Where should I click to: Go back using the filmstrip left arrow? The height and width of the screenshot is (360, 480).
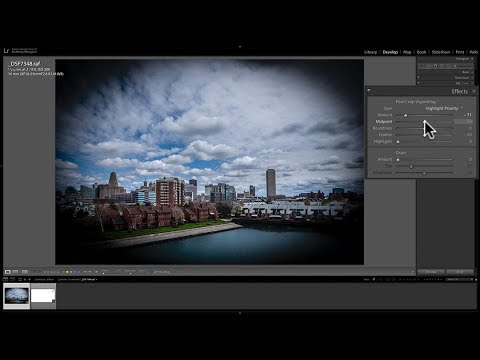pos(25,279)
